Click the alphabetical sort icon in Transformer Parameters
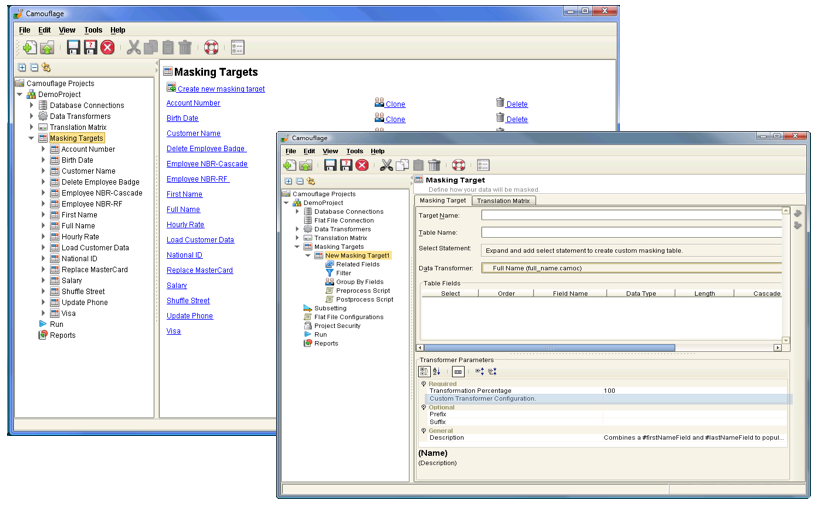 pos(436,371)
